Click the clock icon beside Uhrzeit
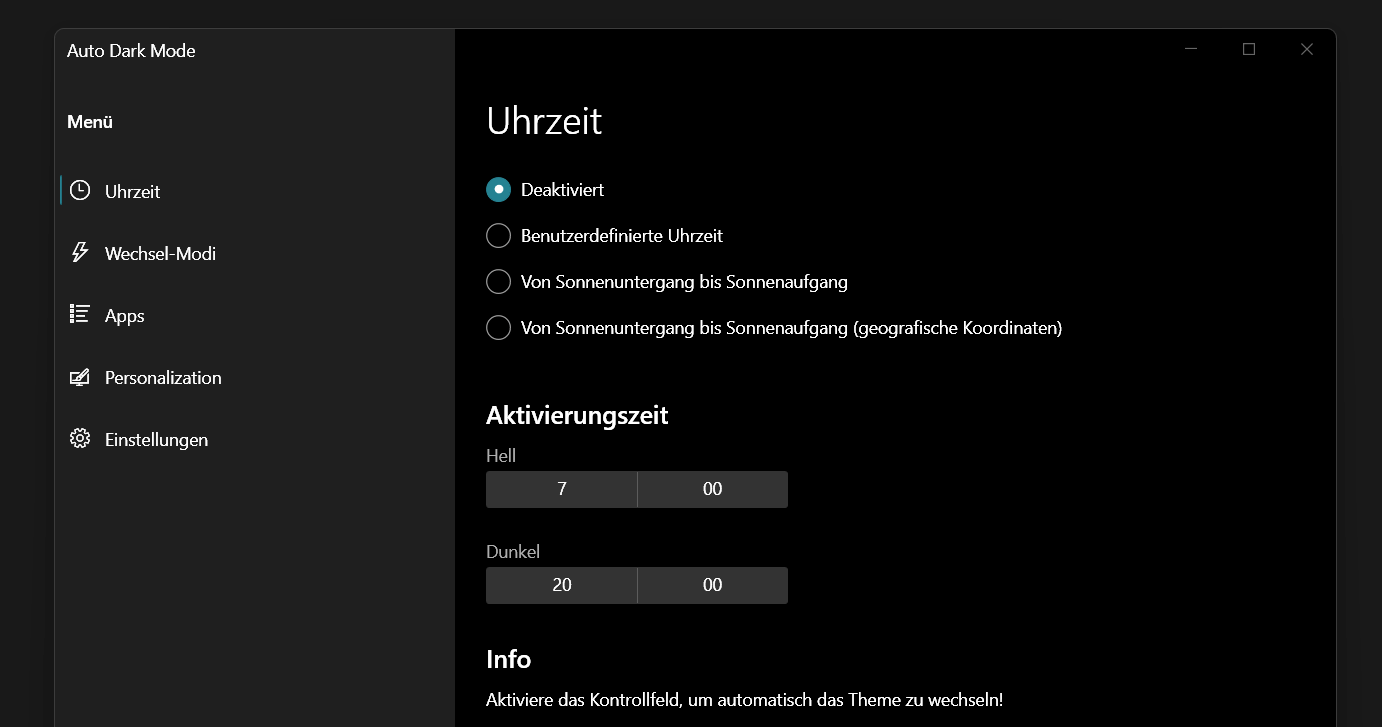 [80, 190]
